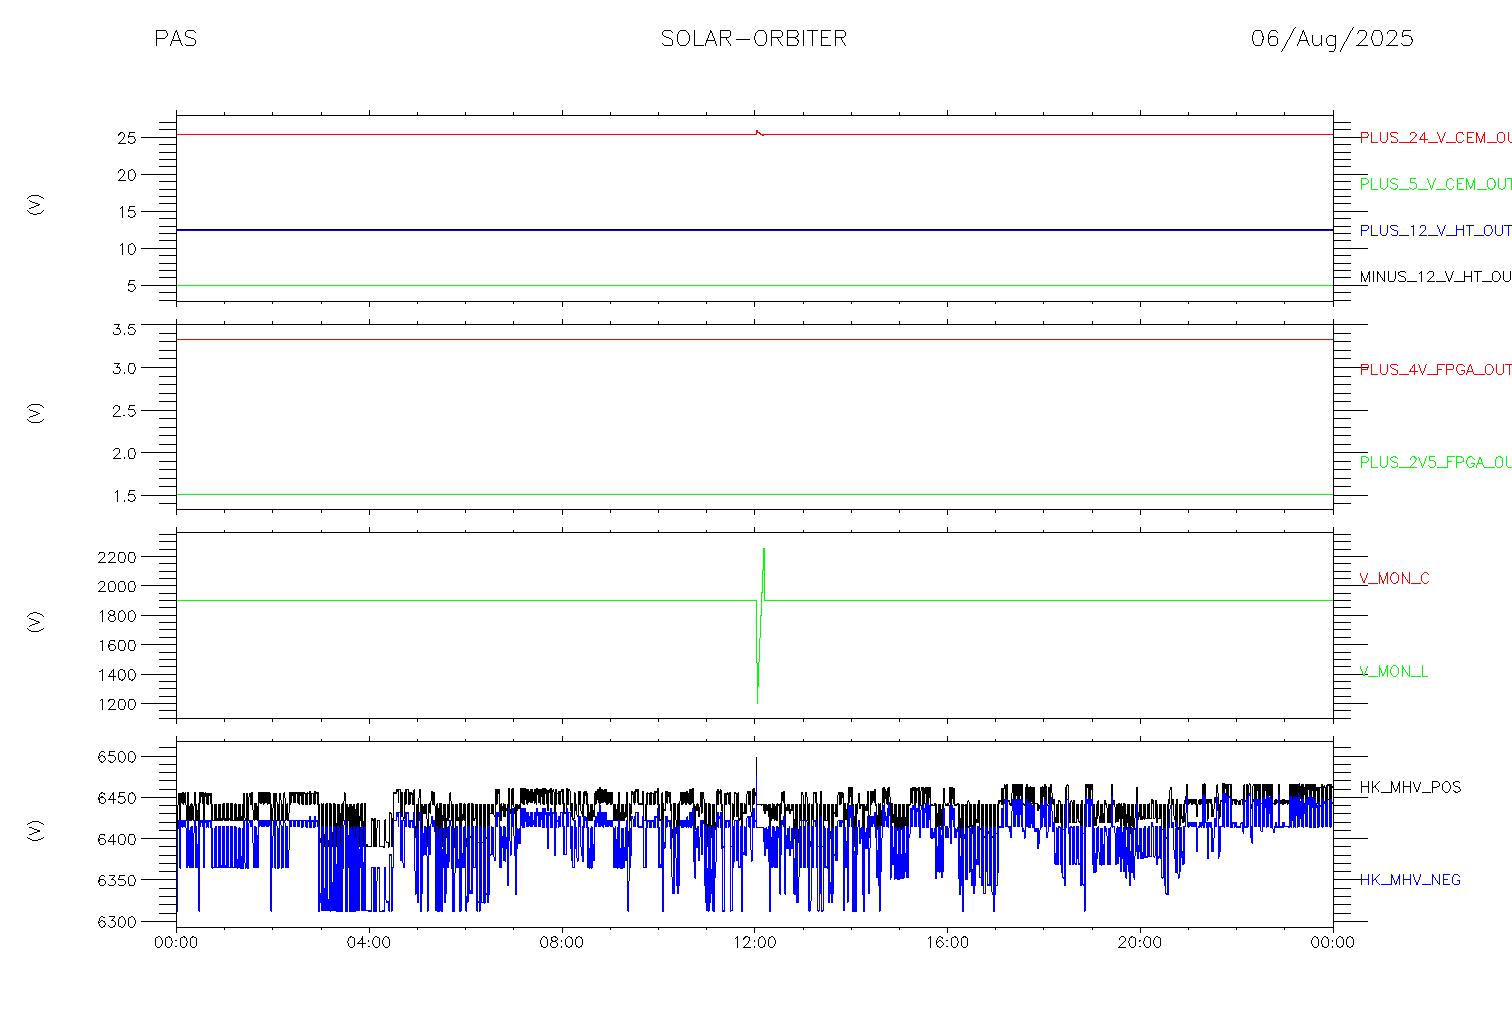
Task: Click the green V_MON_L spike peak near 12:00
Action: [x=764, y=549]
